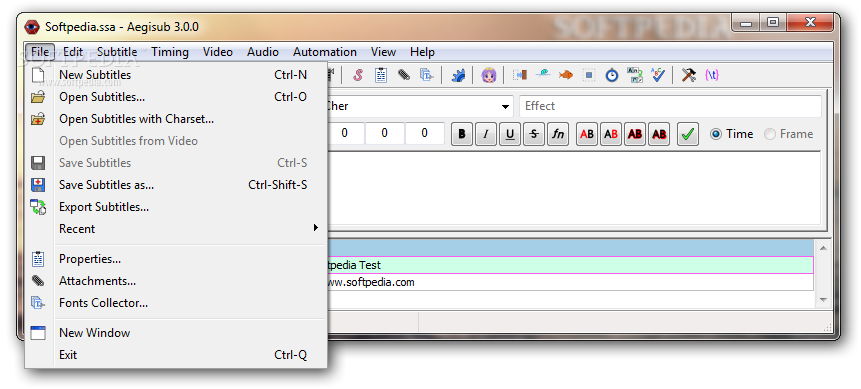
Task: Close the File menu via its menu bar item
Action: coord(40,52)
